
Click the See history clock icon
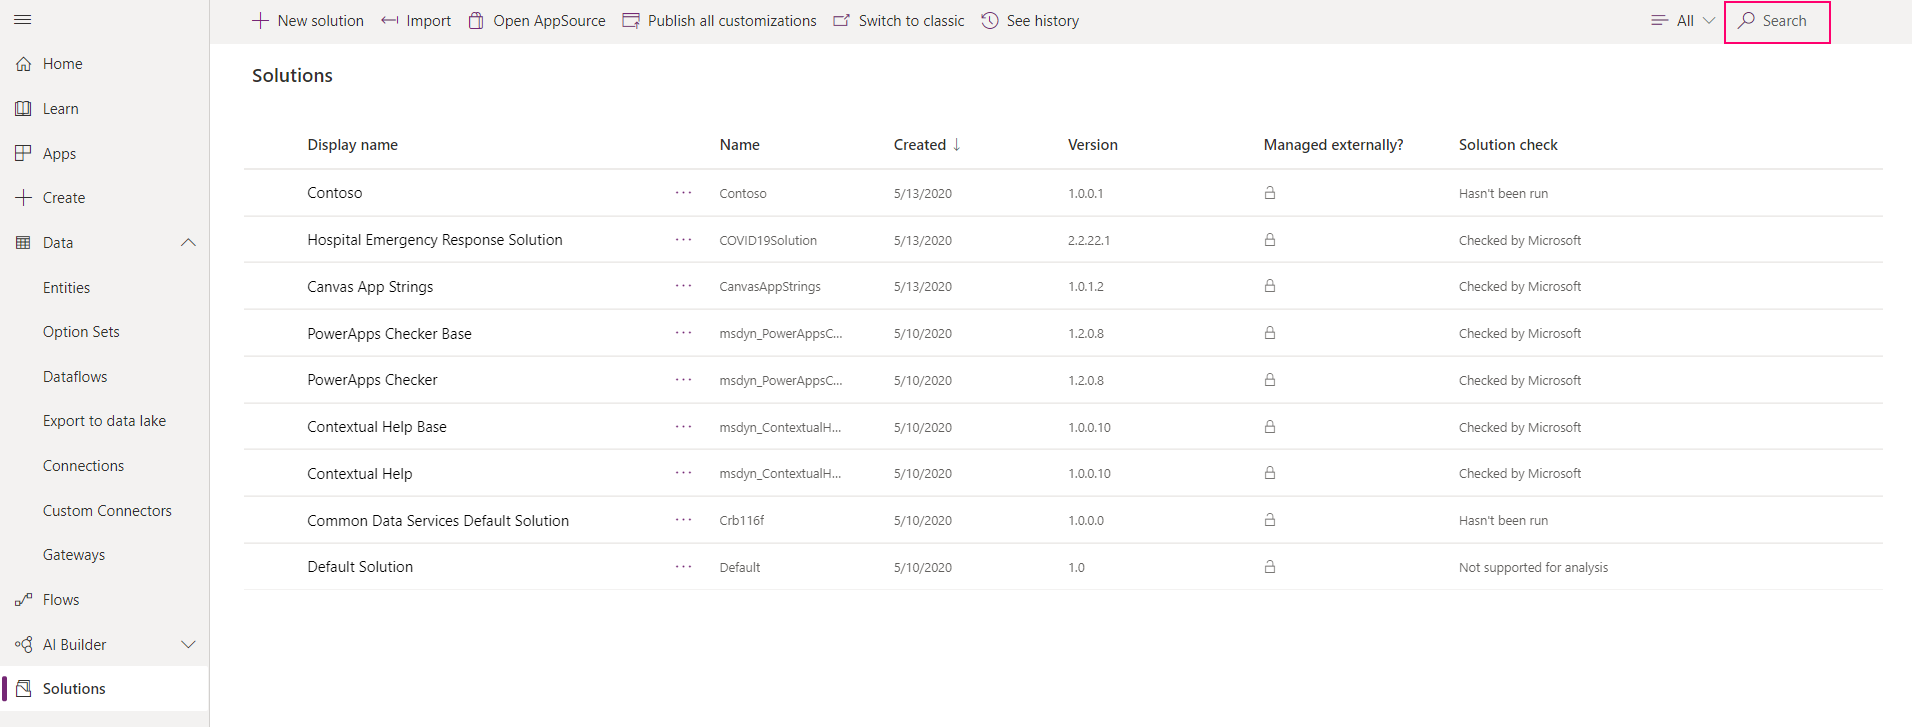(990, 21)
